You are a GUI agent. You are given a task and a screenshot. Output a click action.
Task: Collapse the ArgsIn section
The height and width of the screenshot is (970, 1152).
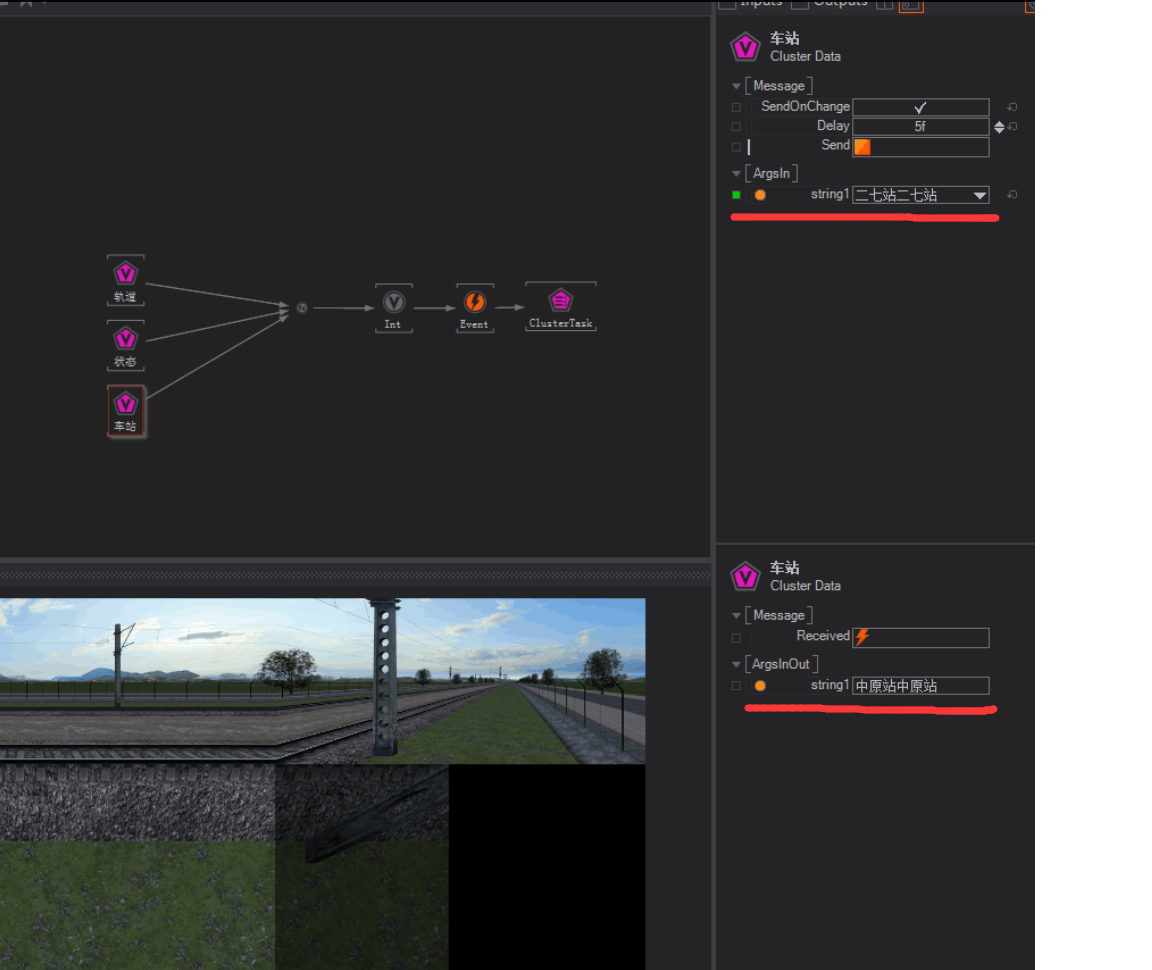737,174
